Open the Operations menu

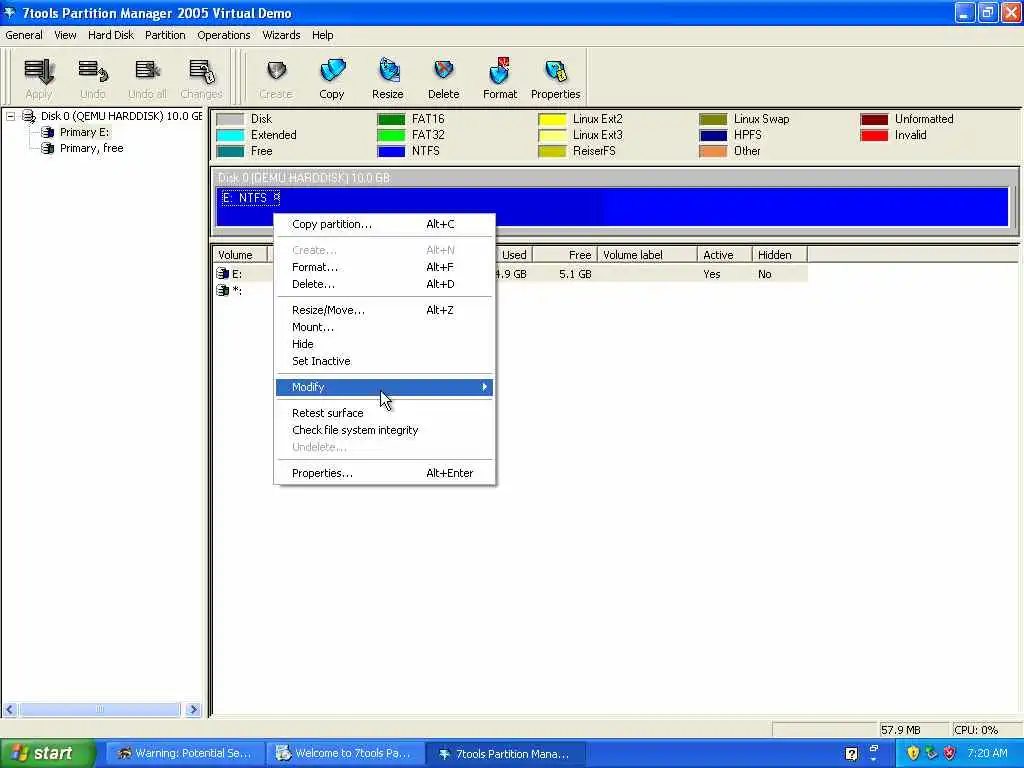[x=224, y=35]
